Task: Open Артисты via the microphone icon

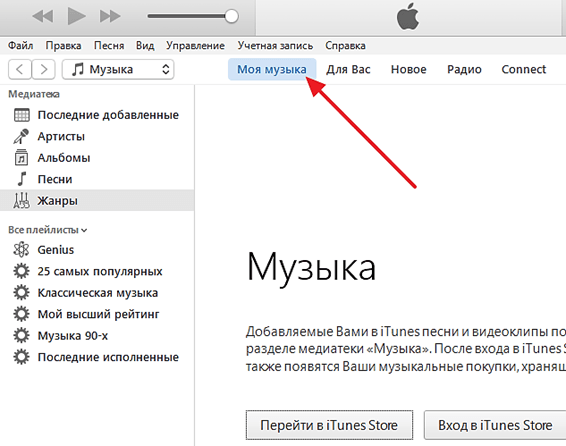Action: [21, 136]
